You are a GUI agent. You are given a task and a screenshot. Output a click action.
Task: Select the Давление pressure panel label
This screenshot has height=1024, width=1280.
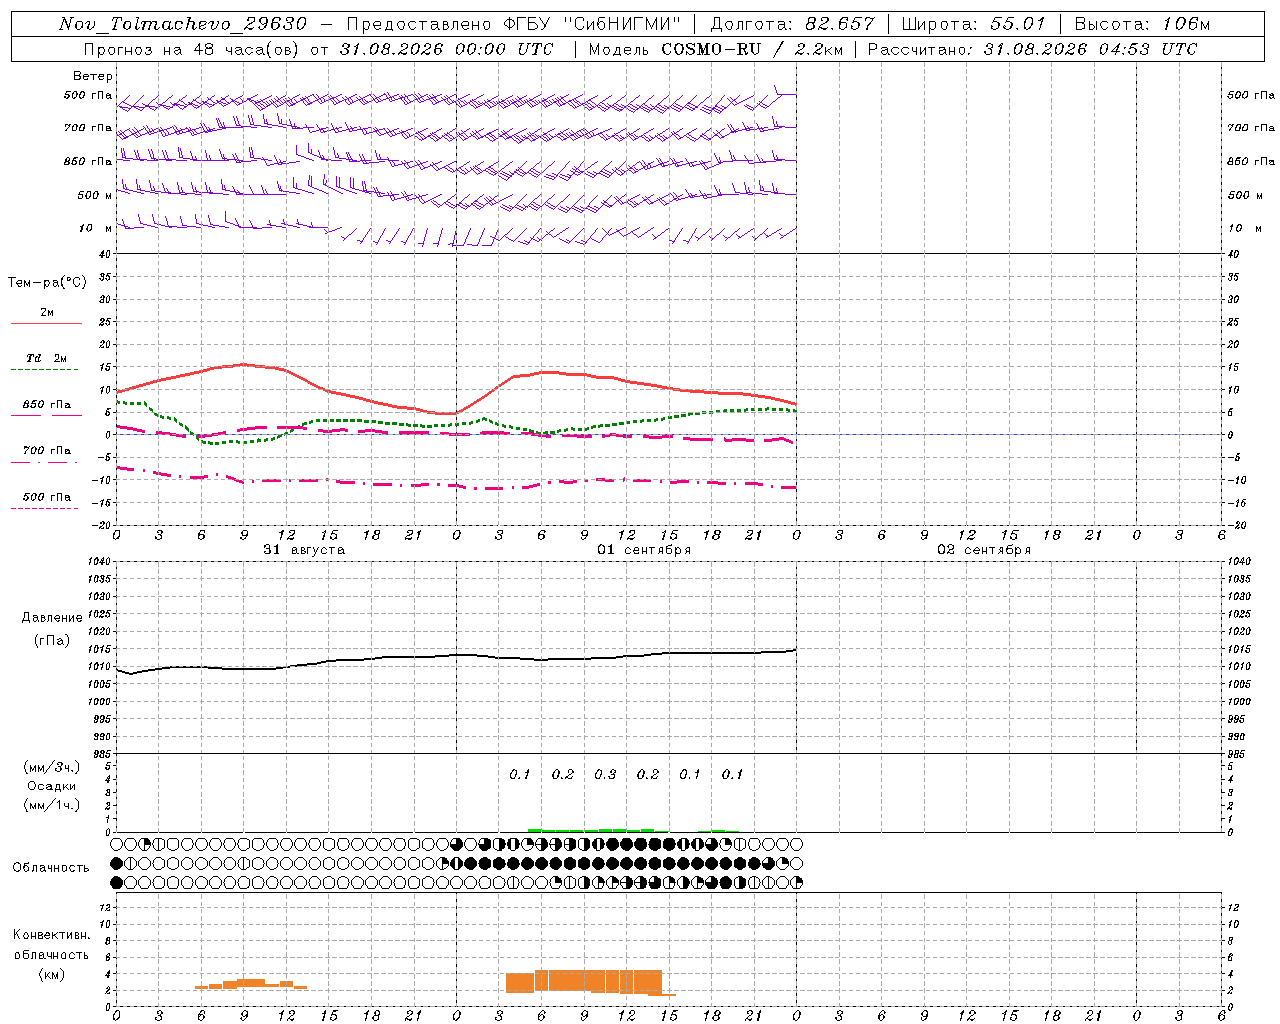[52, 618]
